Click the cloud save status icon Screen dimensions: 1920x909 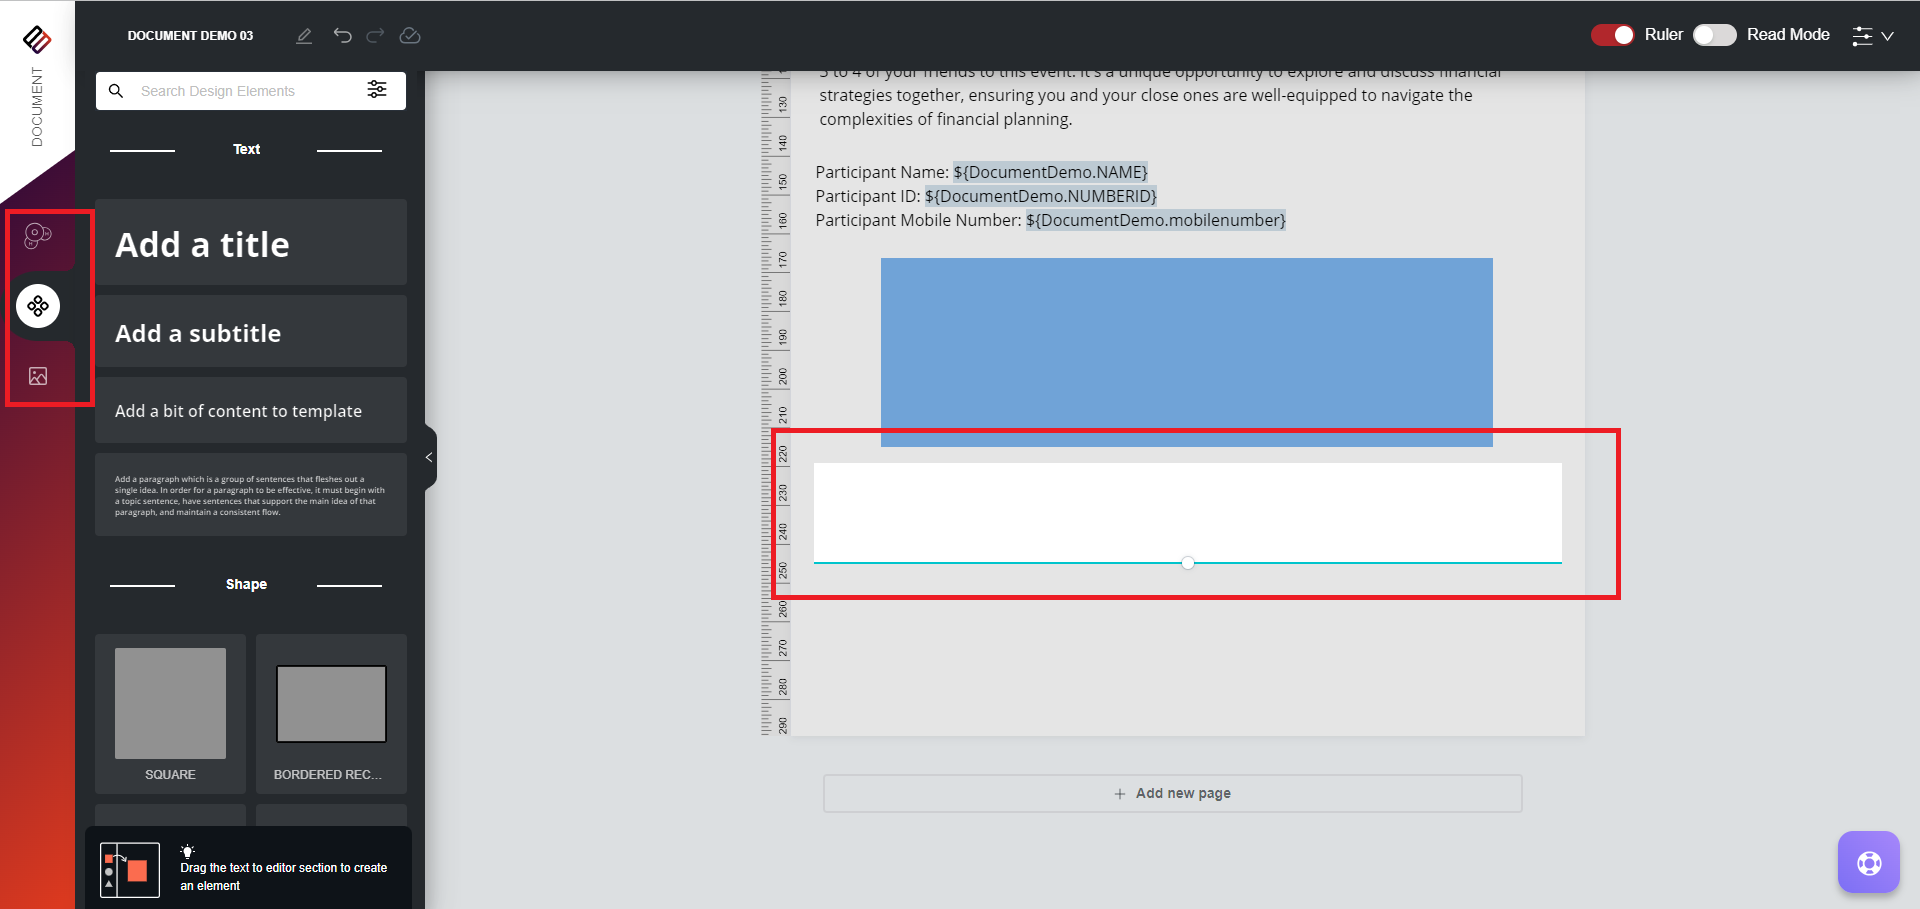coord(410,36)
